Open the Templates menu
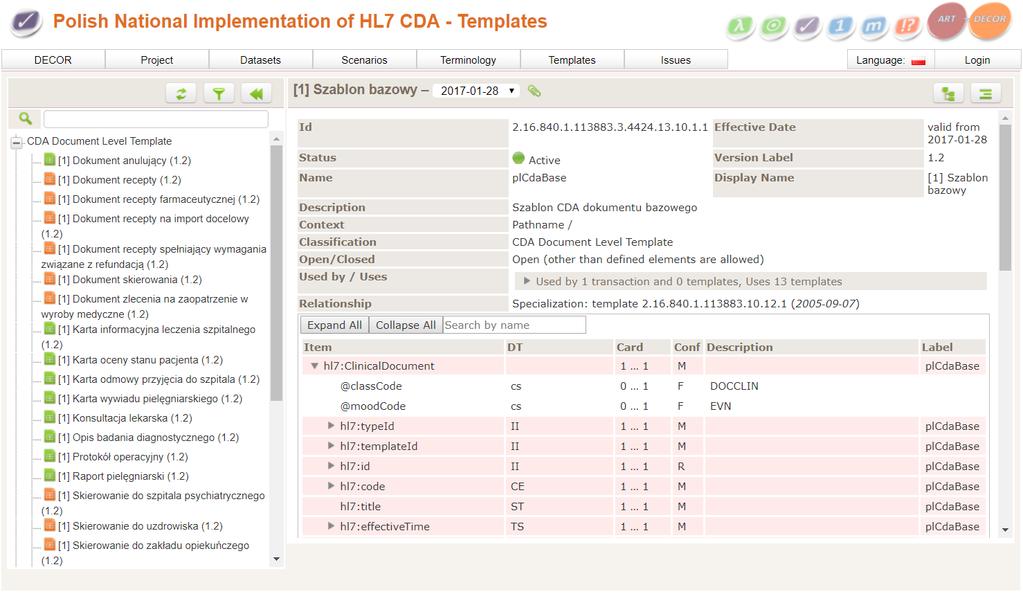 (572, 60)
